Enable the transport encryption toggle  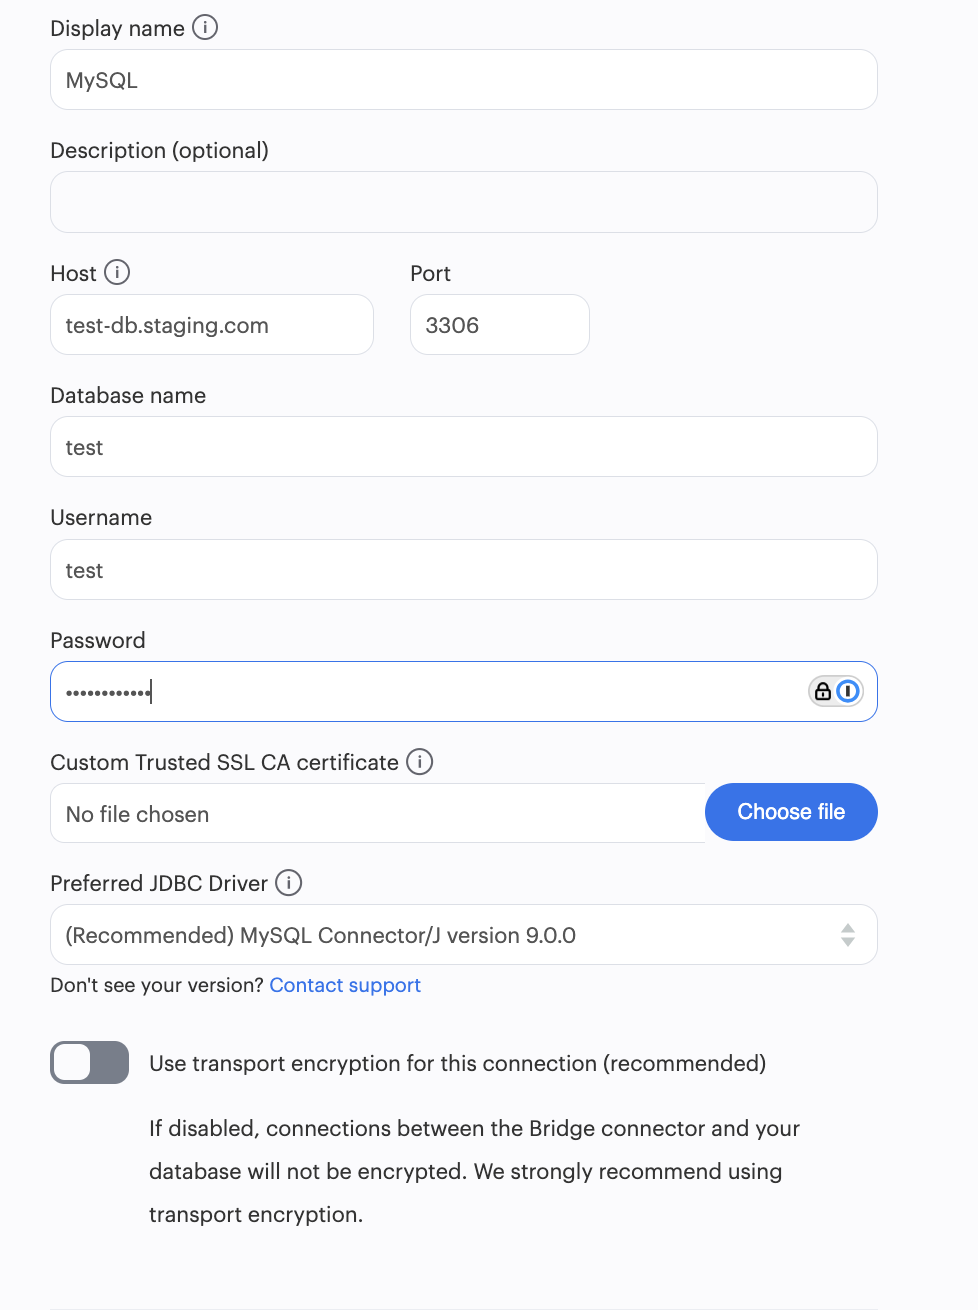89,1063
